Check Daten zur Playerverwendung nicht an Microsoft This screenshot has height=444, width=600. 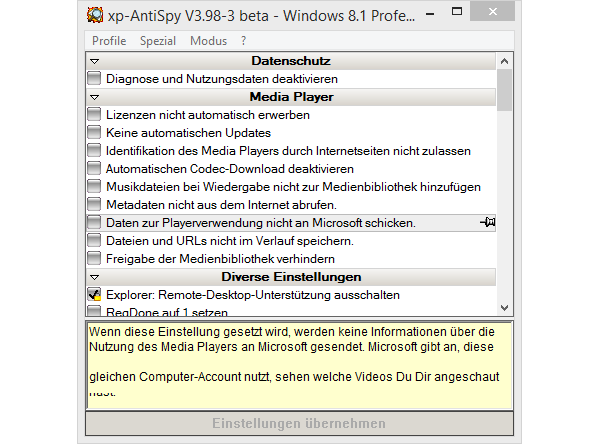tap(94, 222)
